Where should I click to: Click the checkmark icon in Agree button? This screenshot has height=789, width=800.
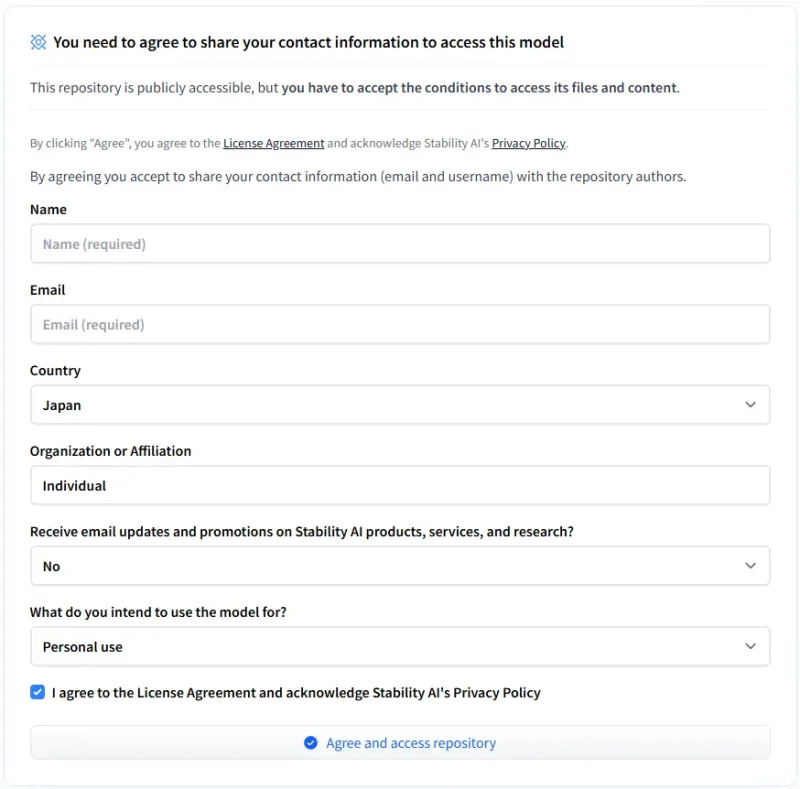[x=311, y=743]
